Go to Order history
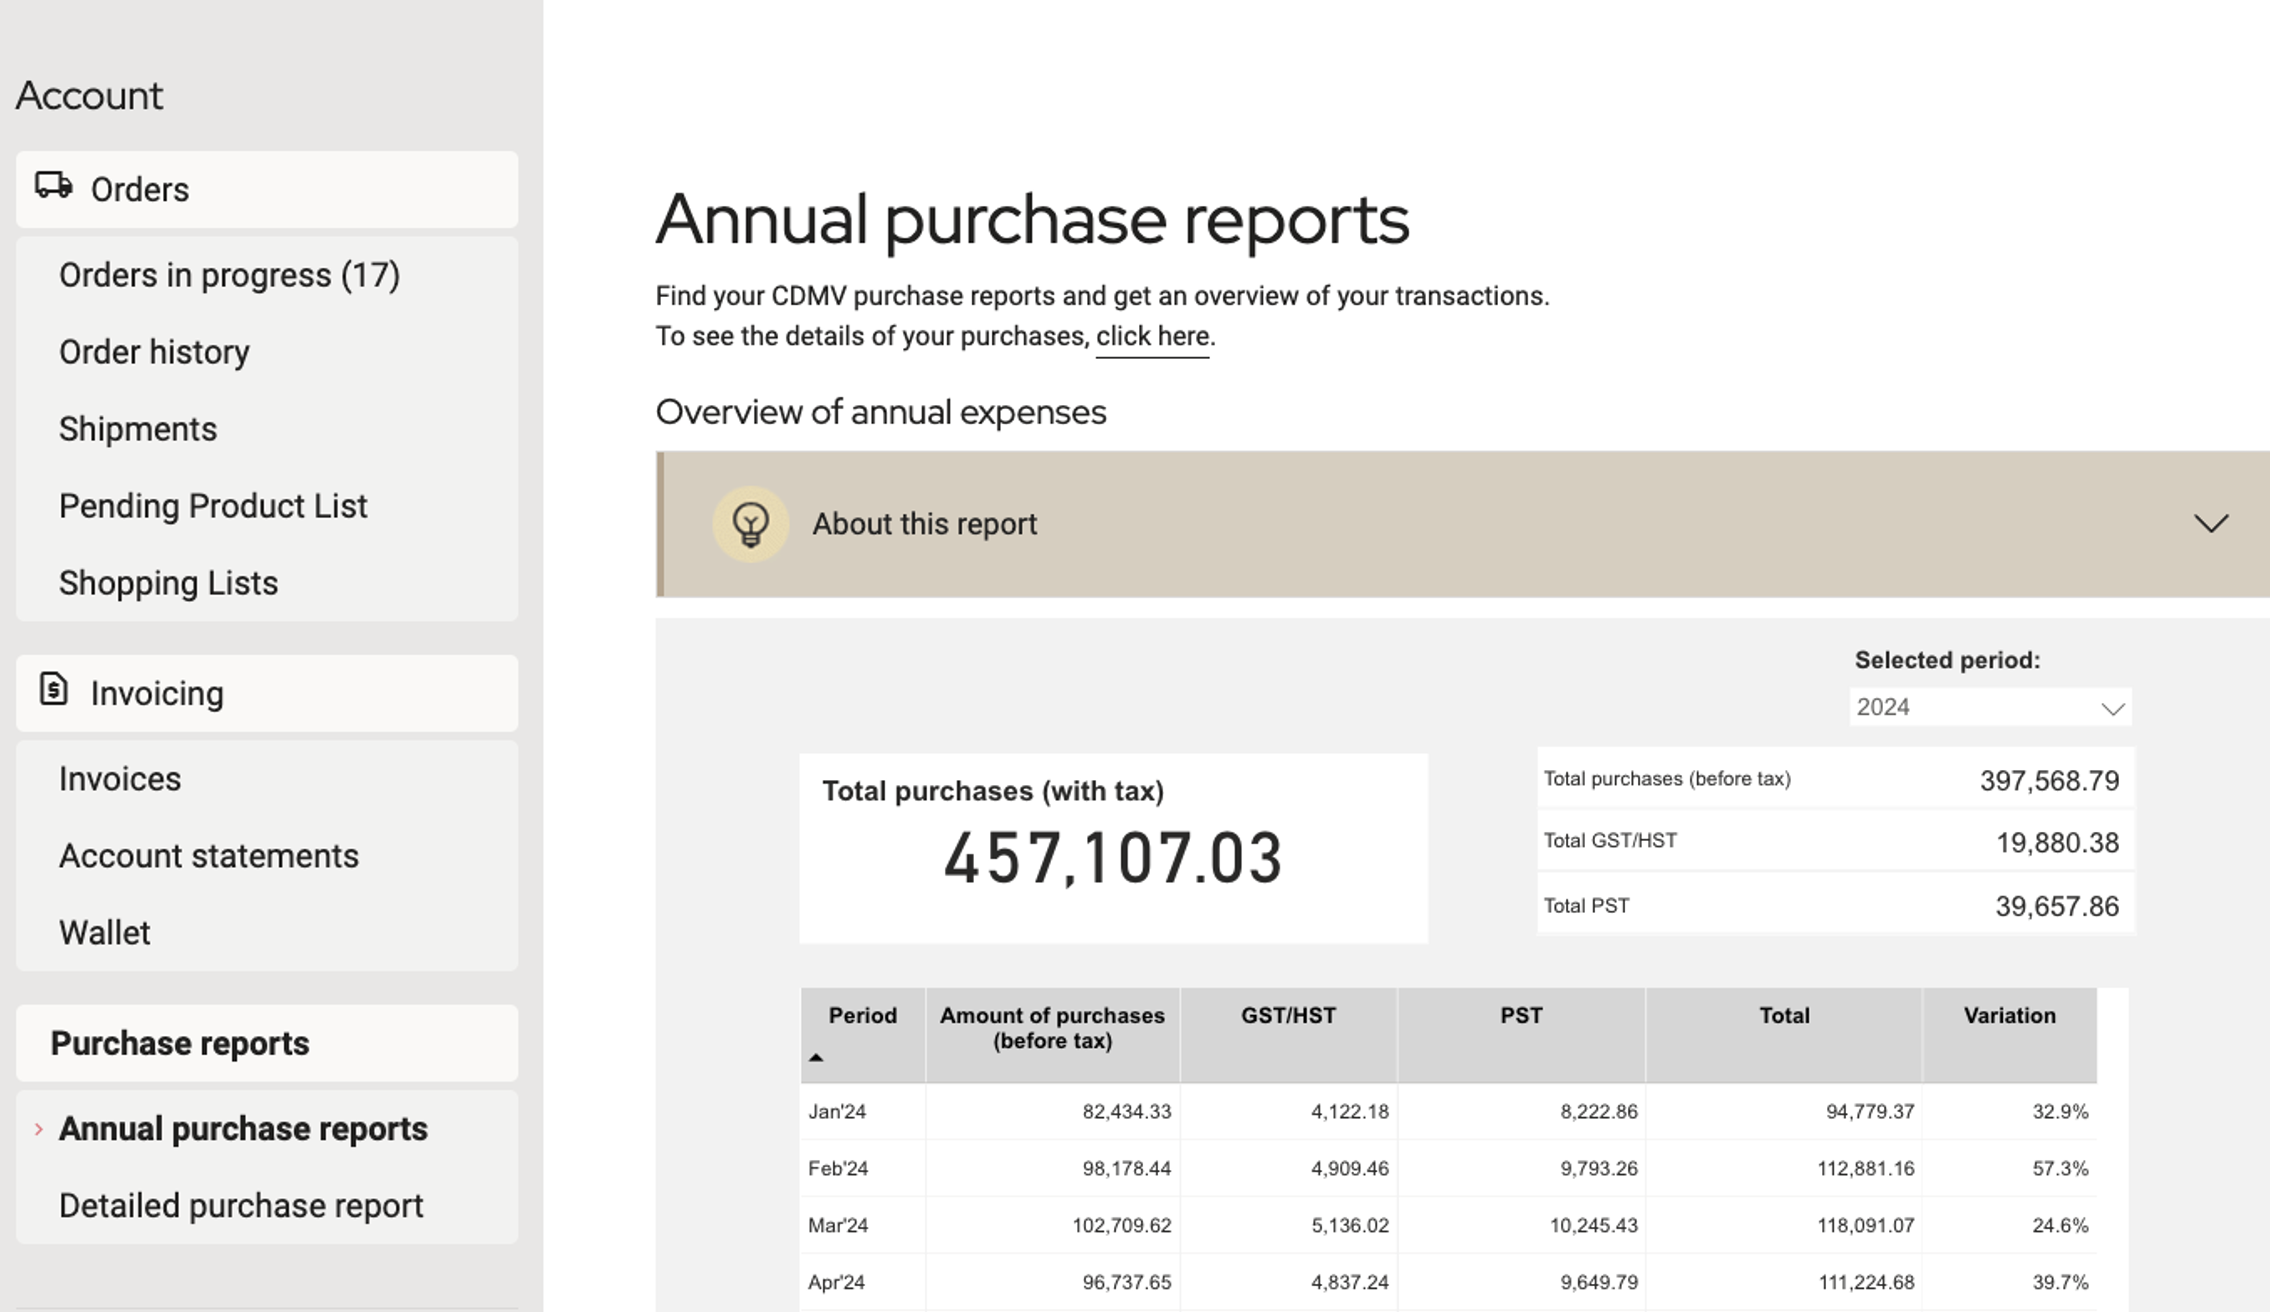Image resolution: width=2270 pixels, height=1312 pixels. pyautogui.click(x=154, y=352)
